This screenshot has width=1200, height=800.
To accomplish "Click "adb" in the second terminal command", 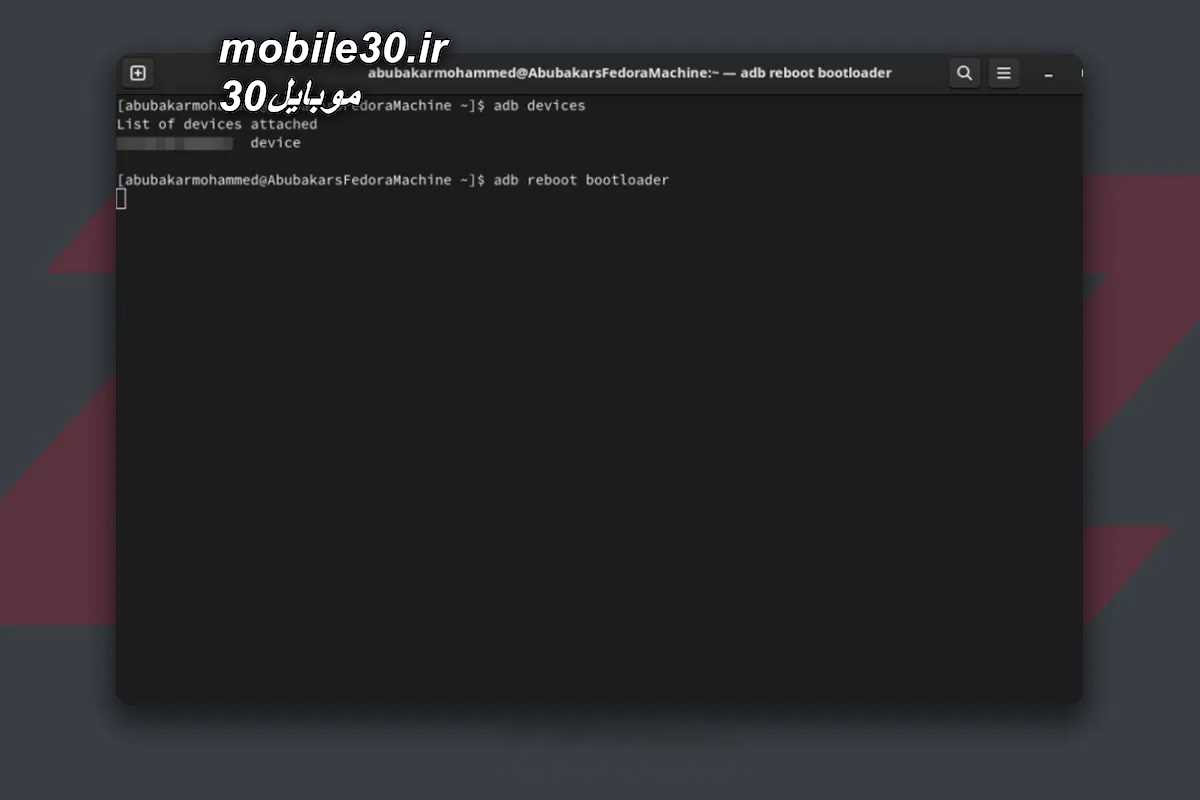I will coord(506,180).
